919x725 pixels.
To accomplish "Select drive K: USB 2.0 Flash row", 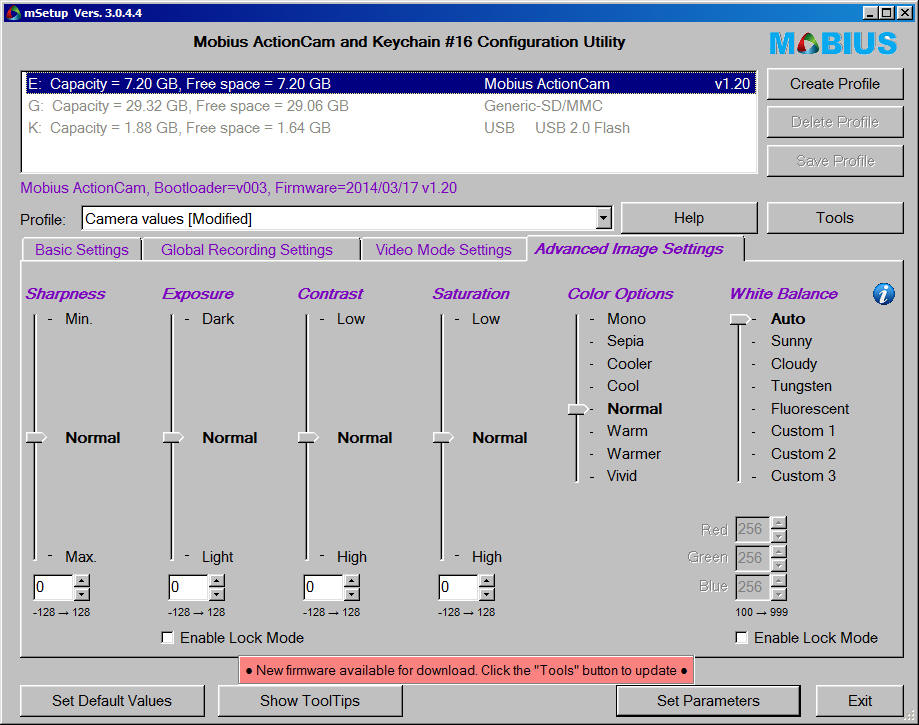I will click(390, 128).
